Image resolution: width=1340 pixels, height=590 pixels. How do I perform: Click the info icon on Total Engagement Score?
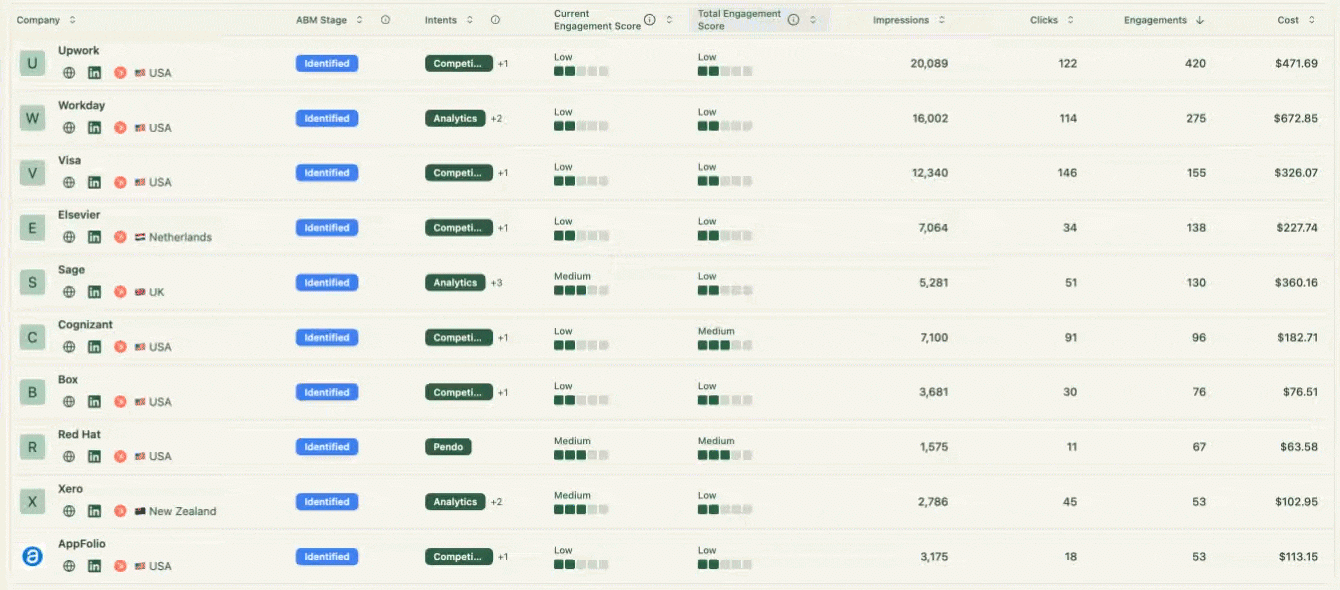794,17
